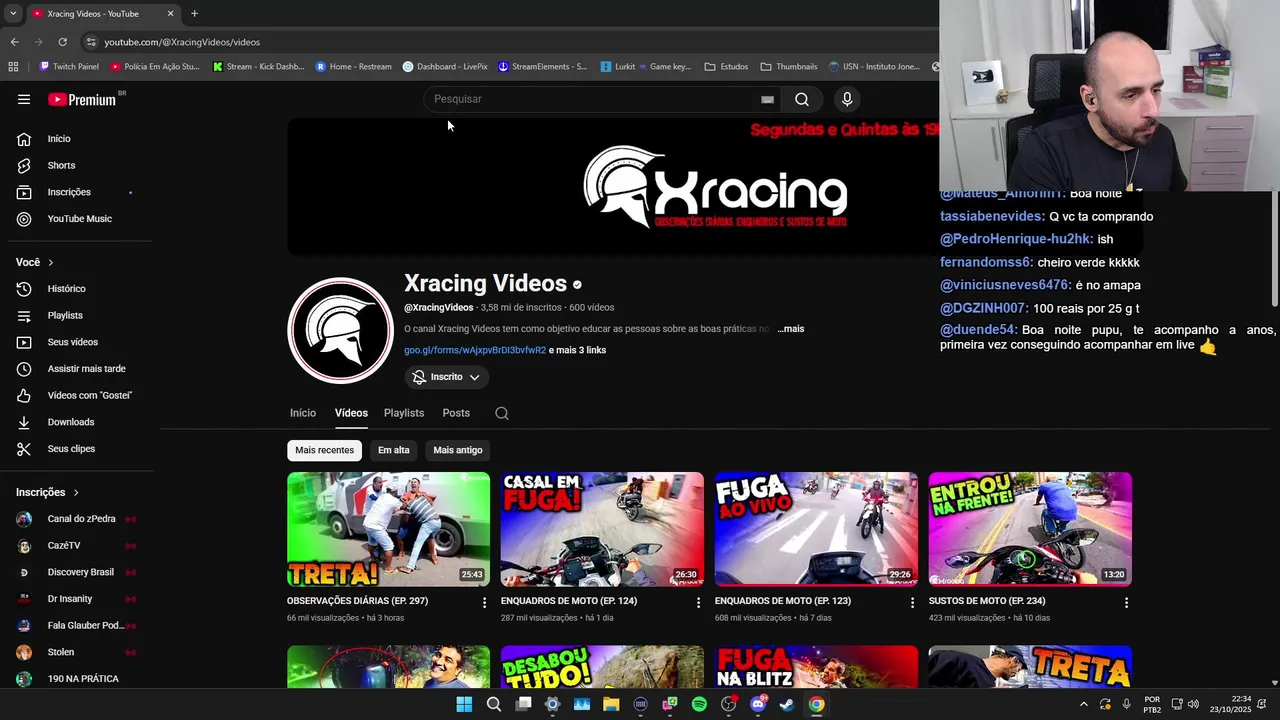Open the Fuga ao Vivo video thumbnail
This screenshot has height=720, width=1280.
816,529
